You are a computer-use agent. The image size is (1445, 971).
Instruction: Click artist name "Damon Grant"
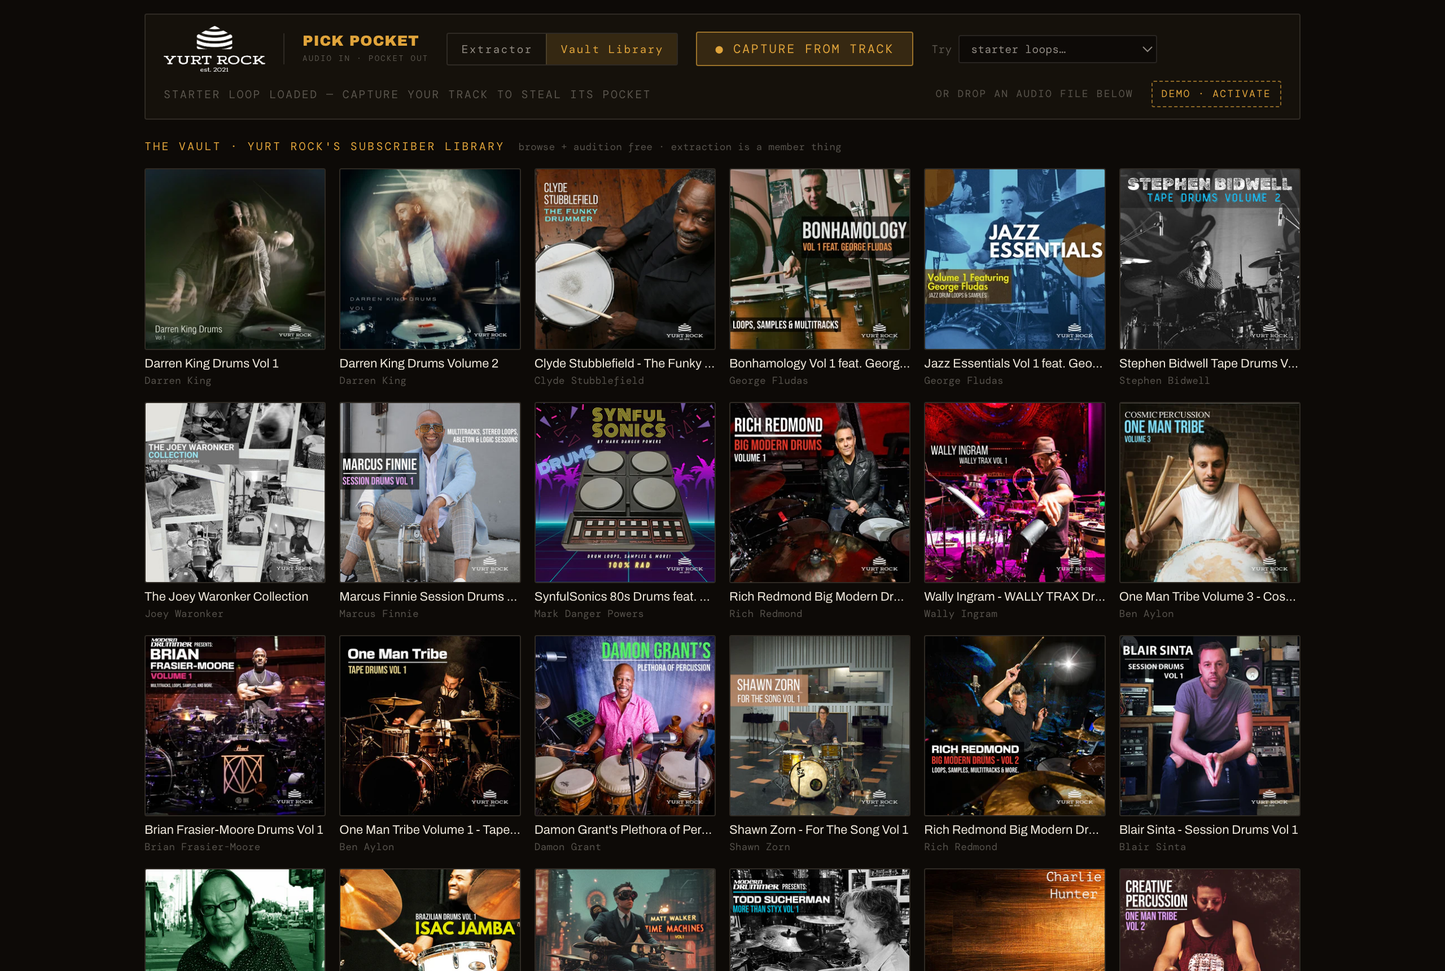568,847
